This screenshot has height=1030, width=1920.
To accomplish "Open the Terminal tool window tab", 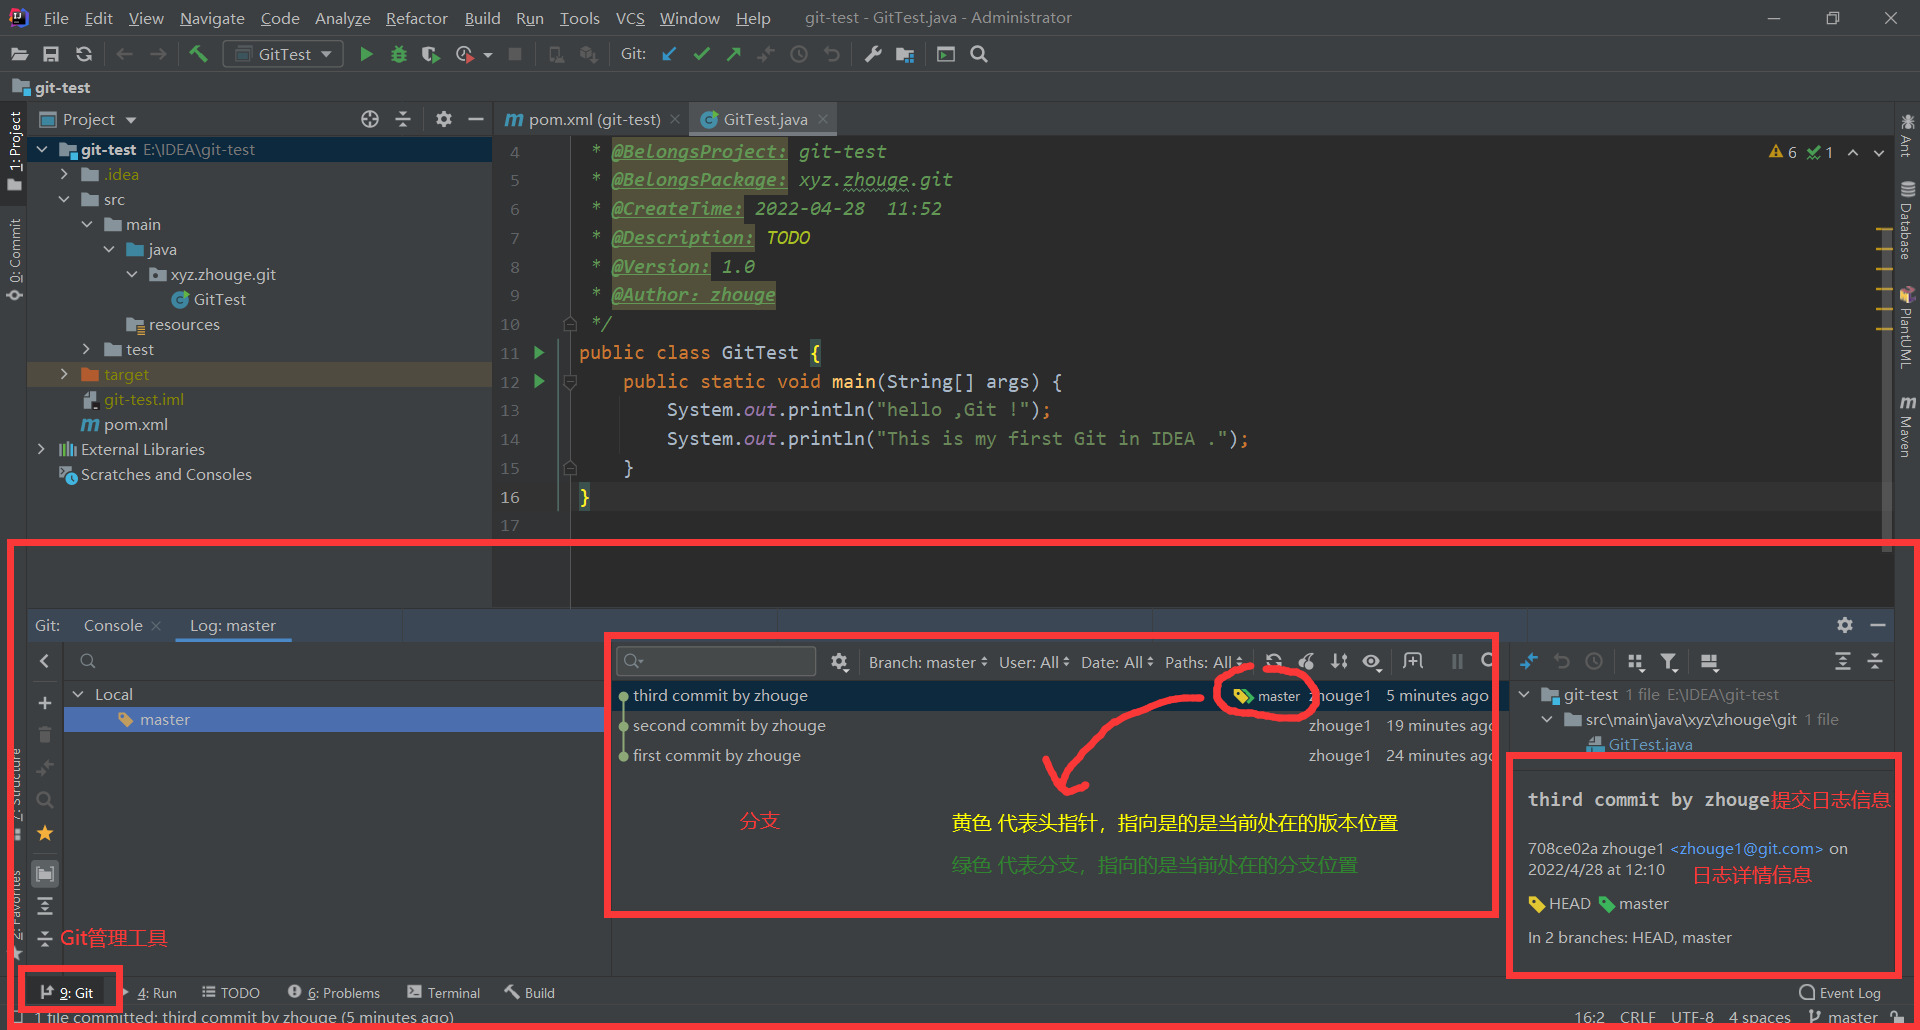I will tap(443, 992).
